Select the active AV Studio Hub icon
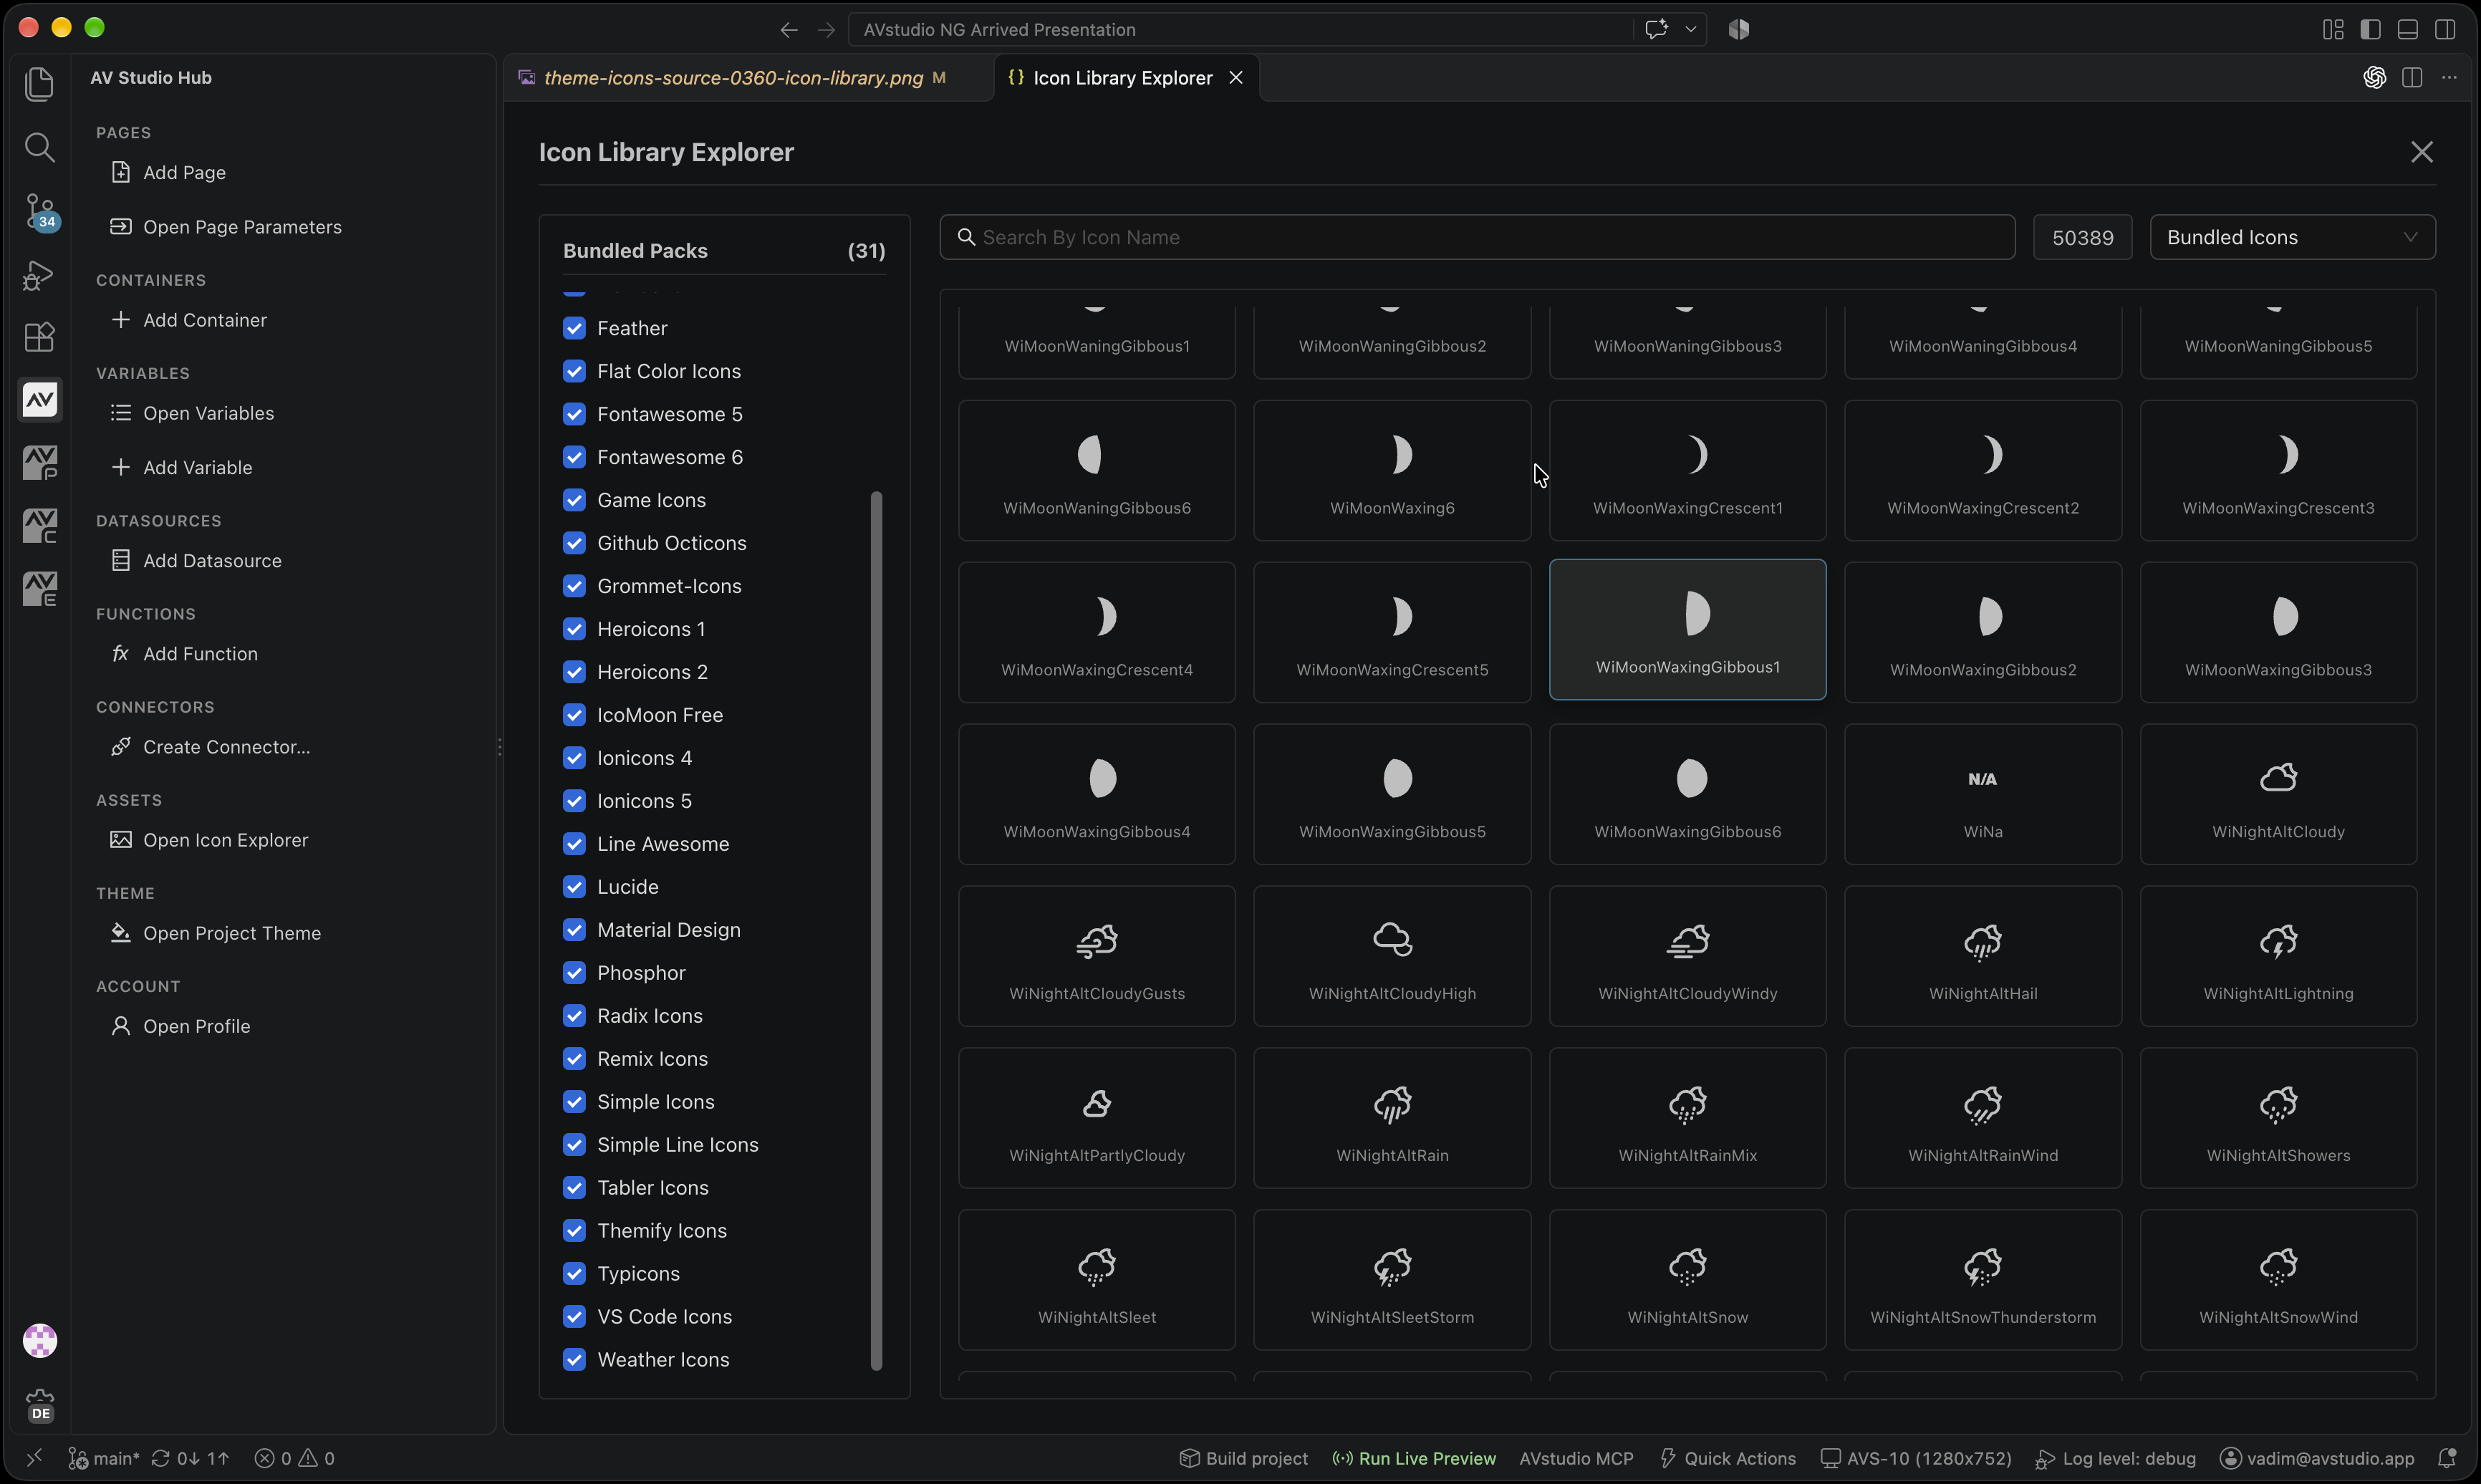Screen dimensions: 2481x1484 (40, 400)
